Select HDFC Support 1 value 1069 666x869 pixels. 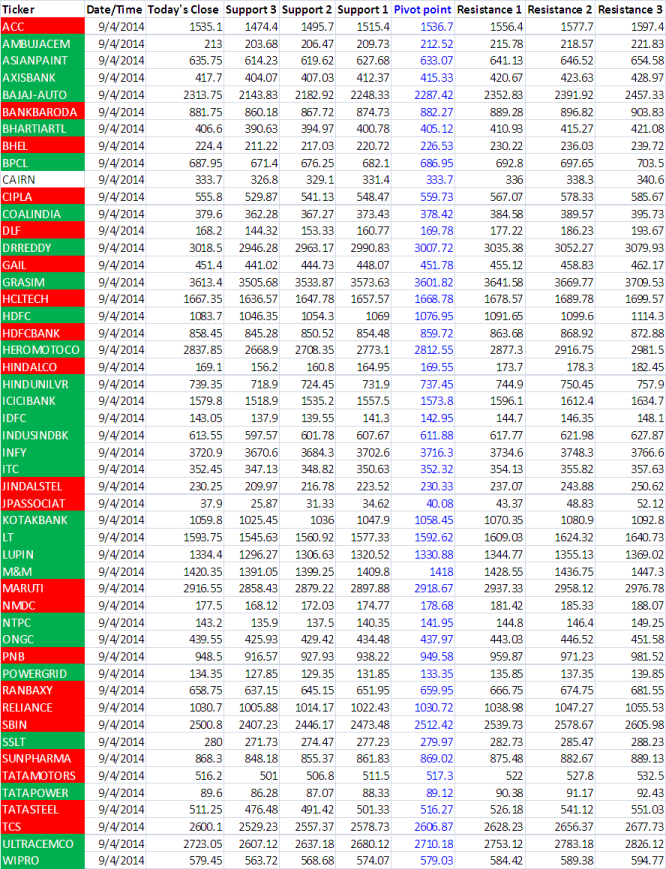click(377, 316)
